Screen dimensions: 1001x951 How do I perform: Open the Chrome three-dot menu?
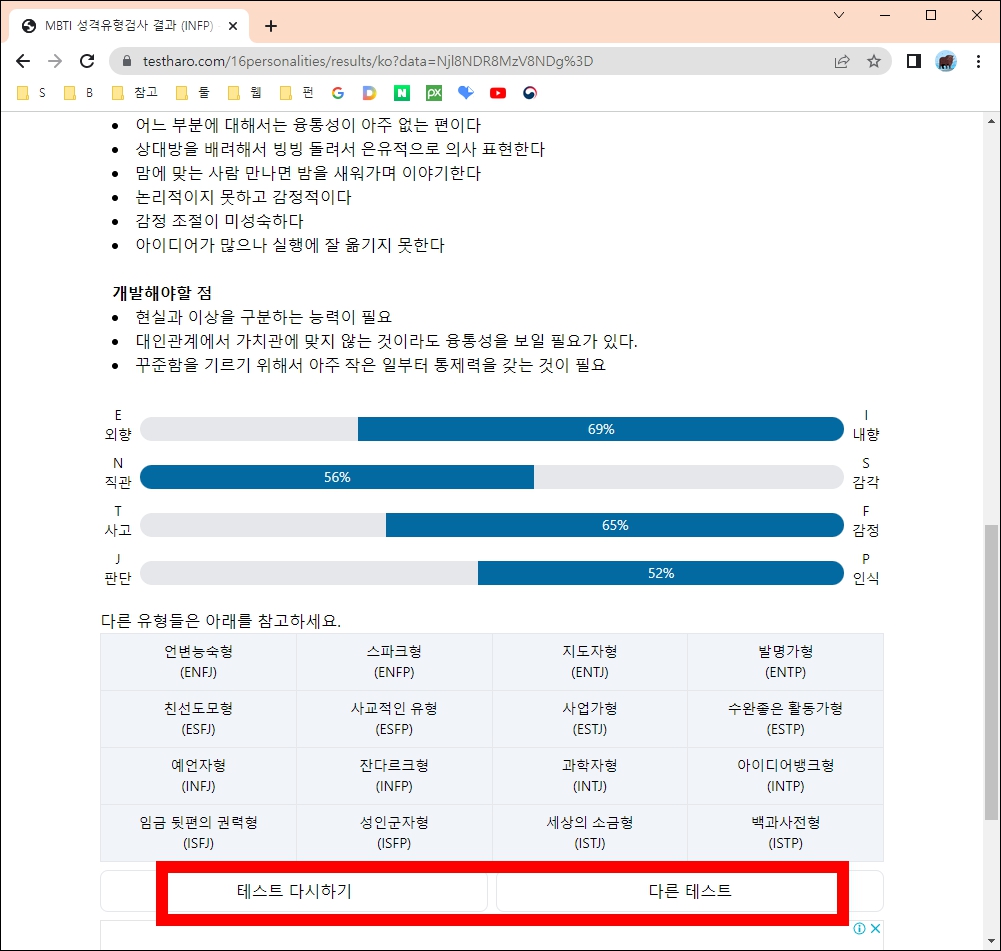tap(978, 60)
